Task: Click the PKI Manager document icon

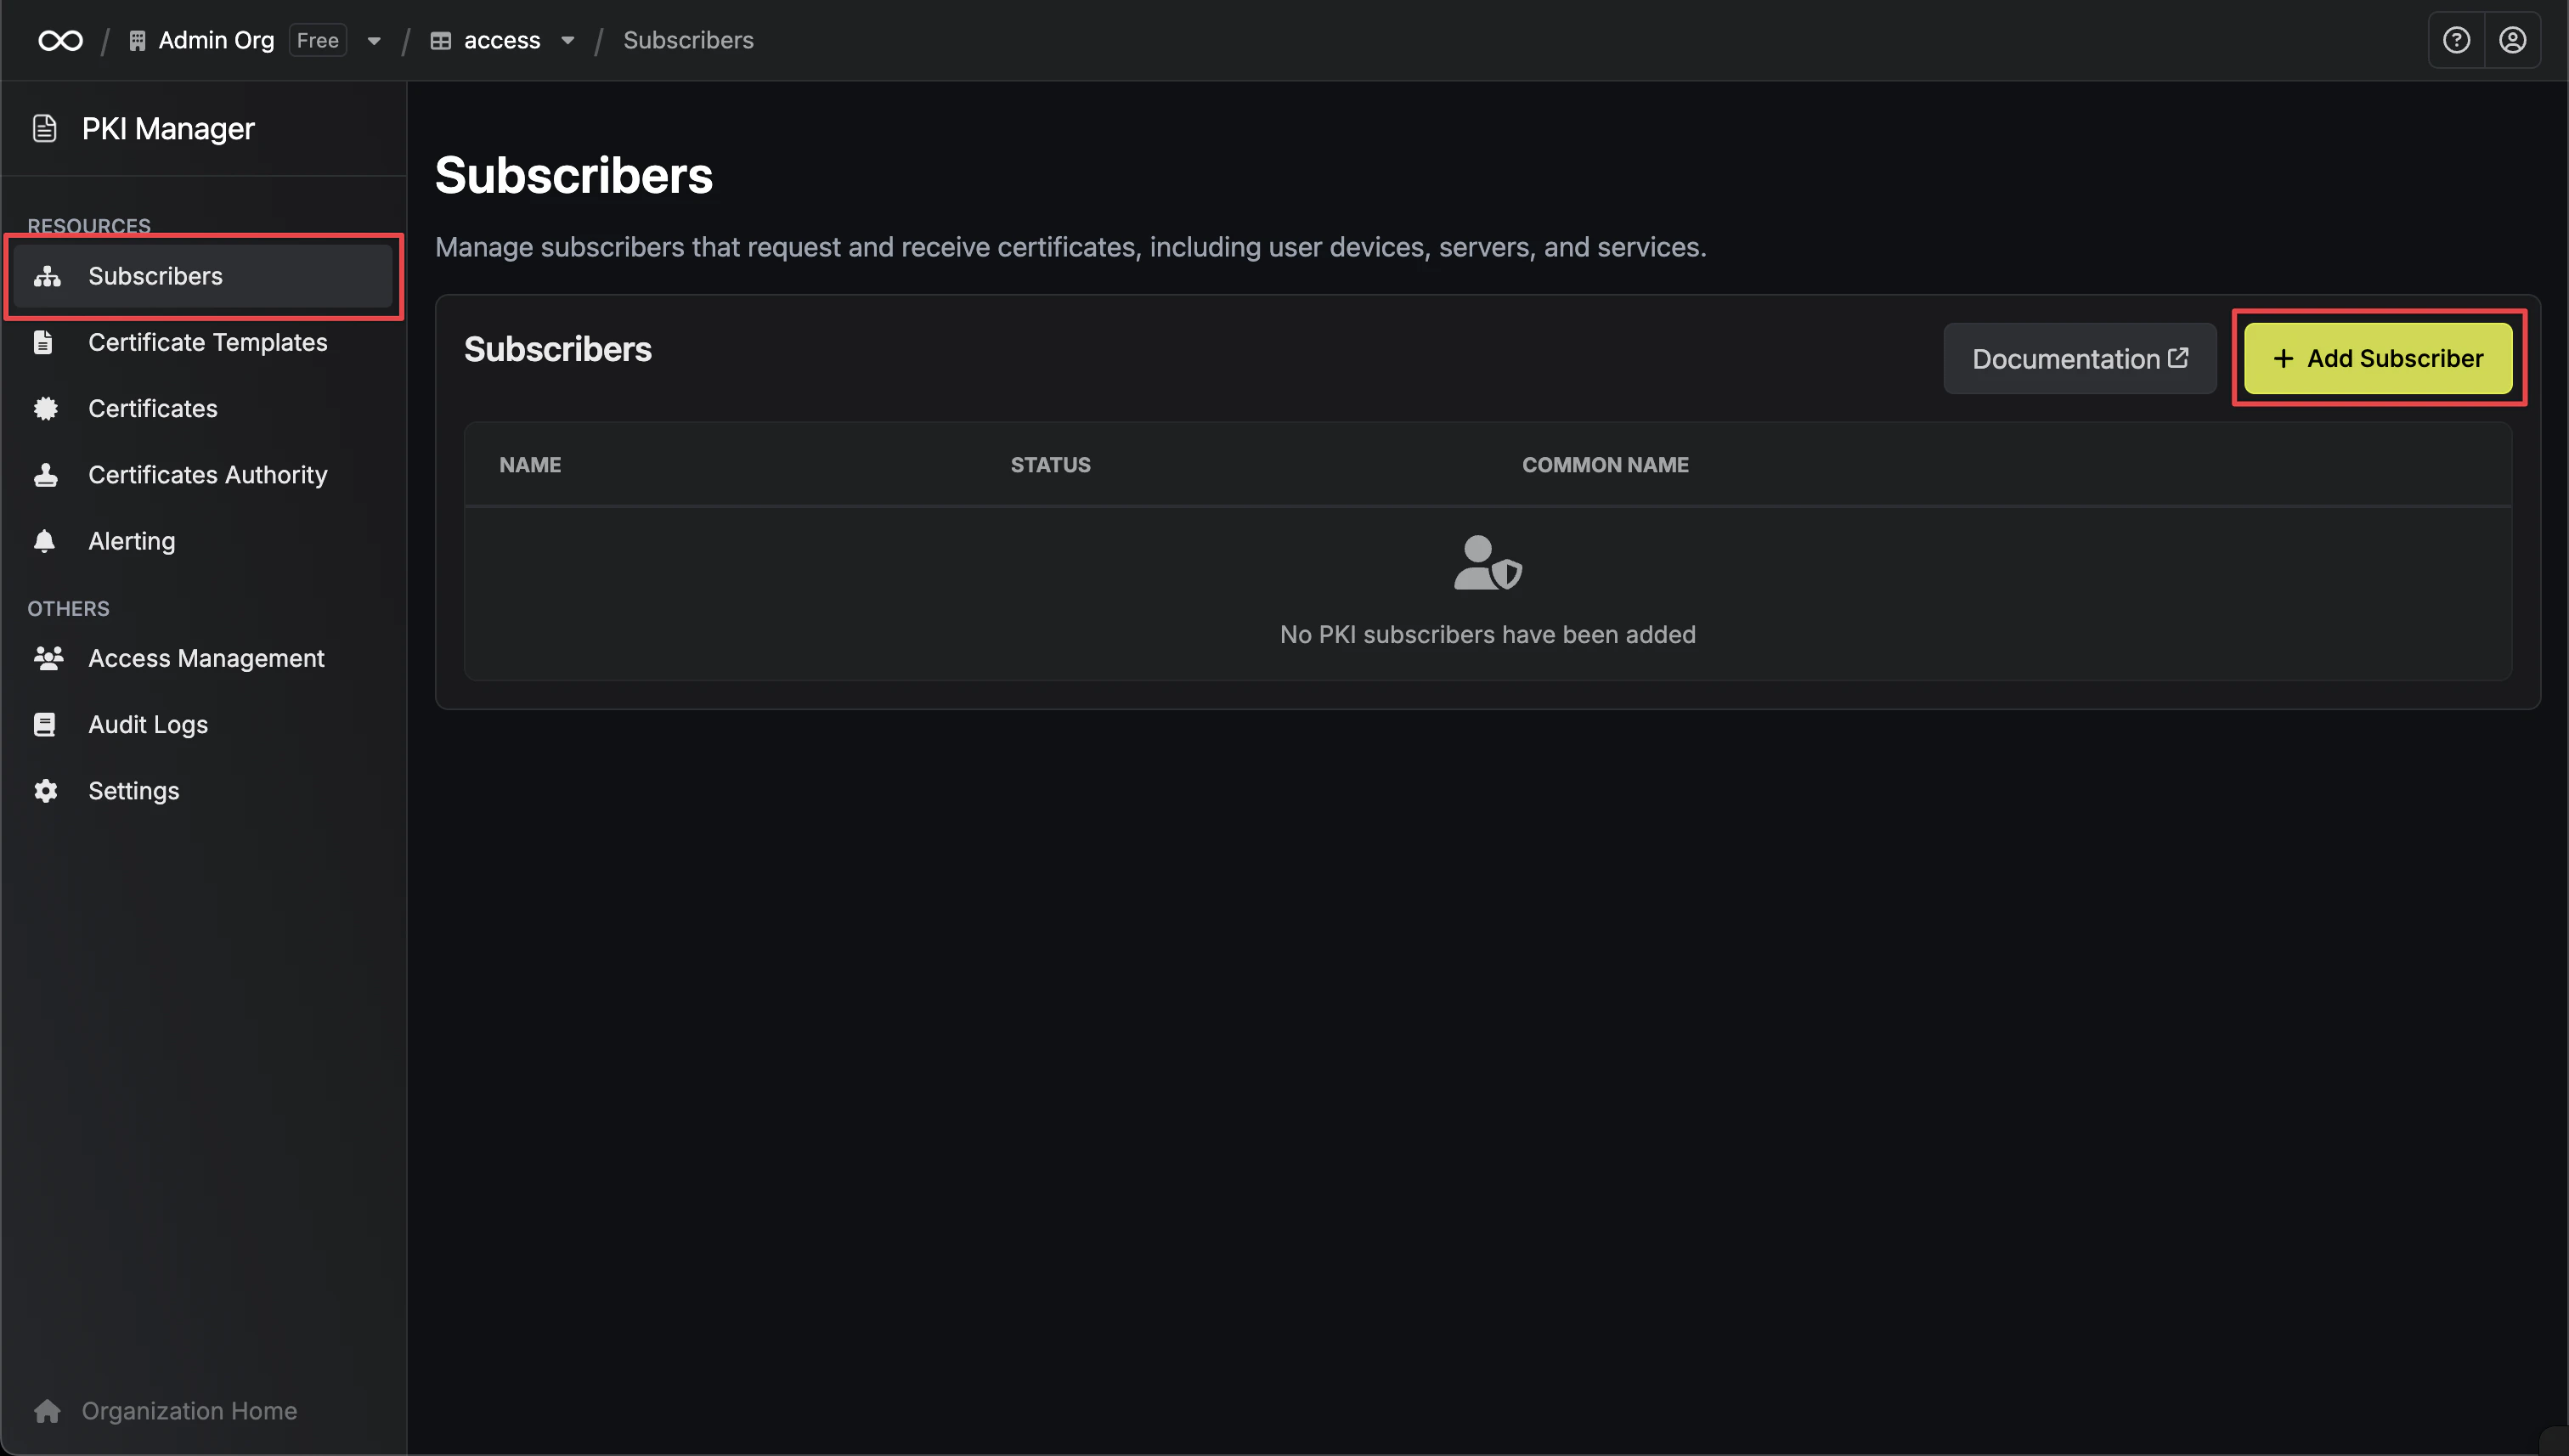Action: tap(44, 128)
